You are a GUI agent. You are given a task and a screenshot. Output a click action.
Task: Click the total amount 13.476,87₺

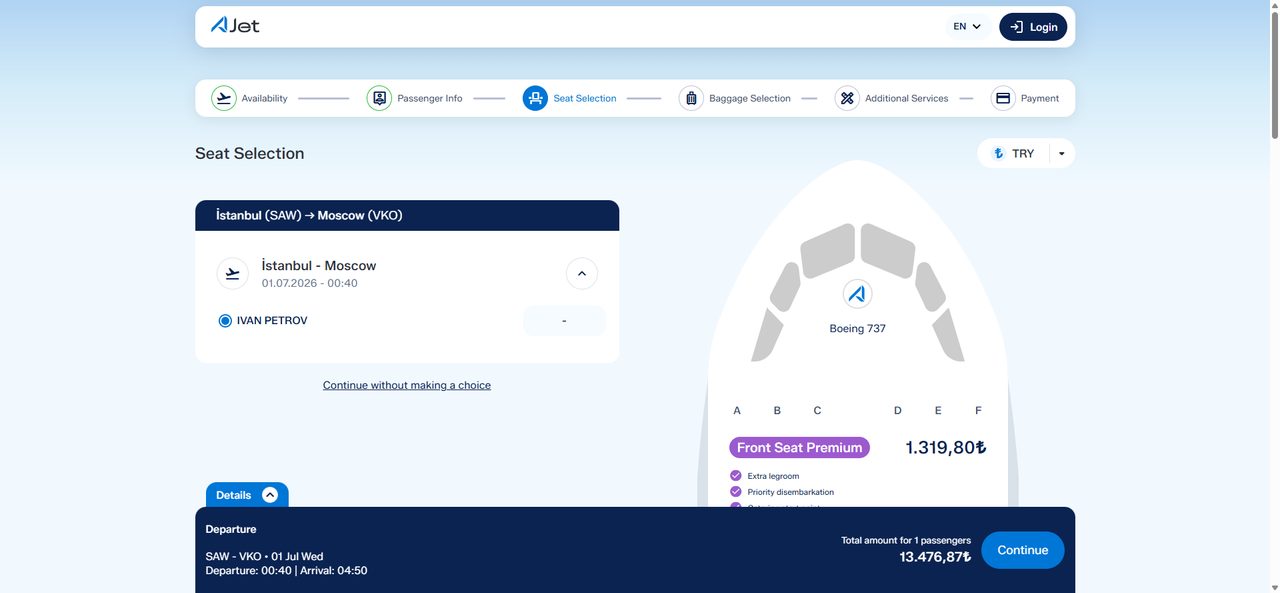[935, 557]
